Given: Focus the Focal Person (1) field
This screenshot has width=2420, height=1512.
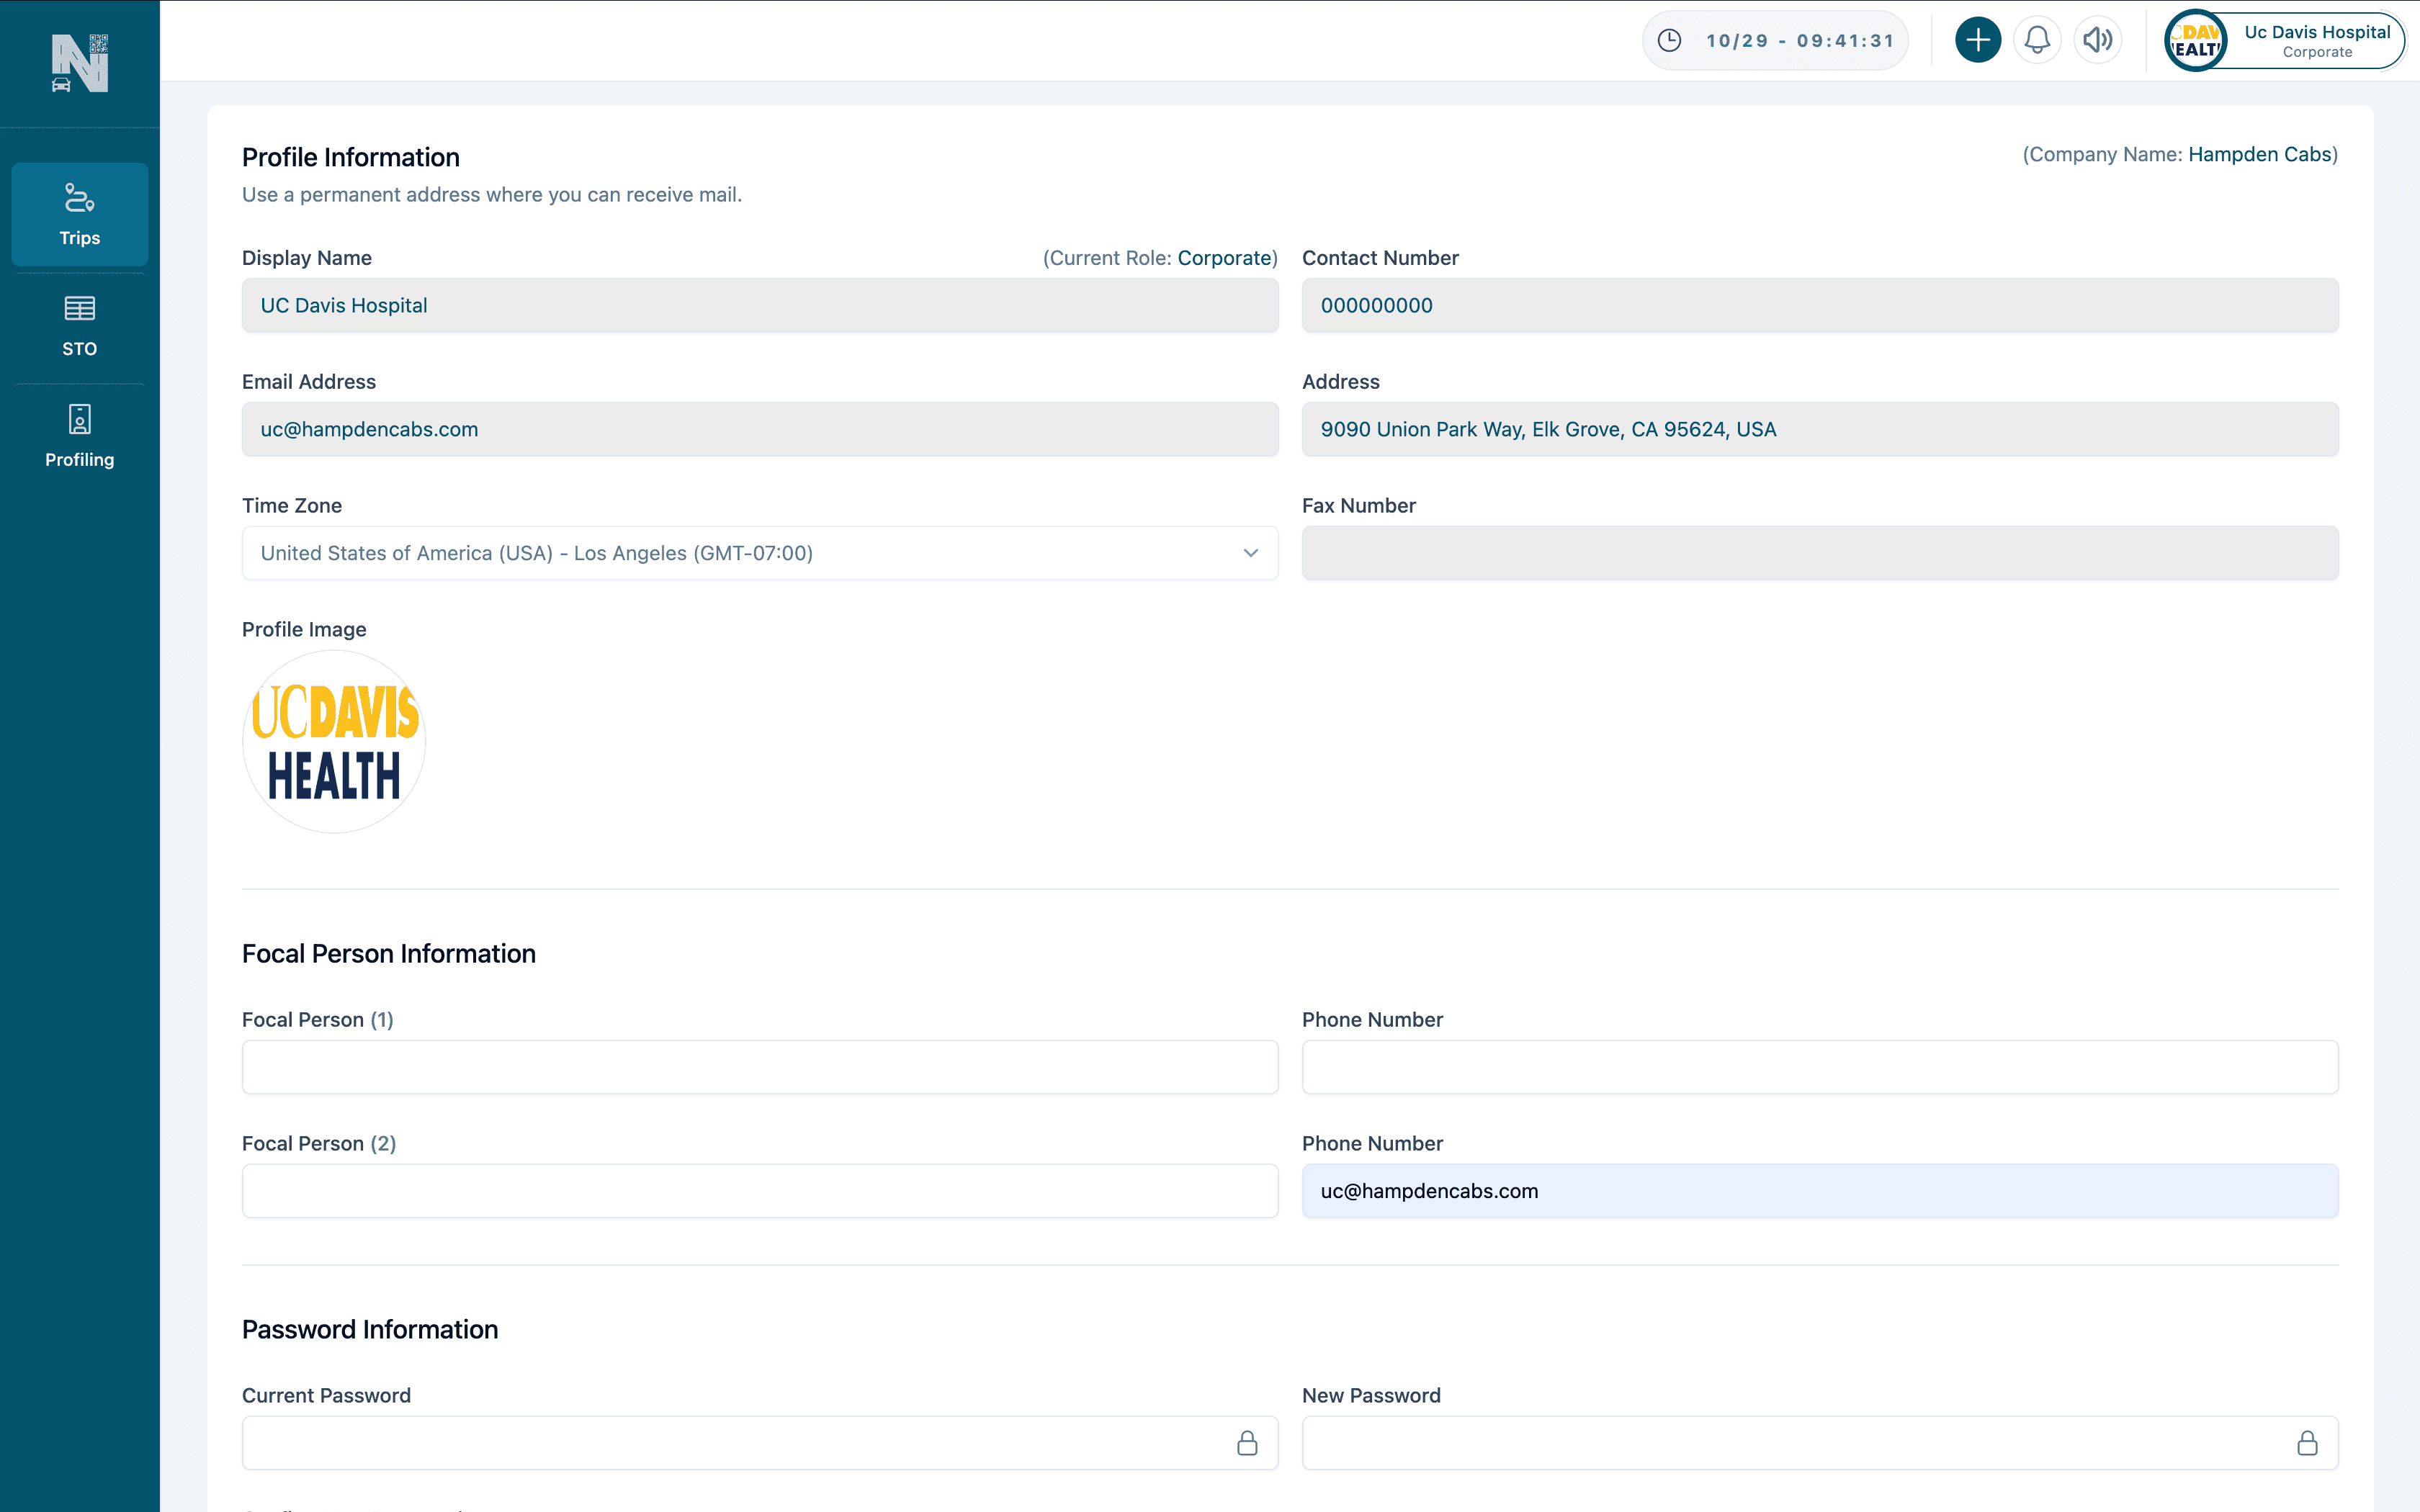Looking at the screenshot, I should (760, 1066).
